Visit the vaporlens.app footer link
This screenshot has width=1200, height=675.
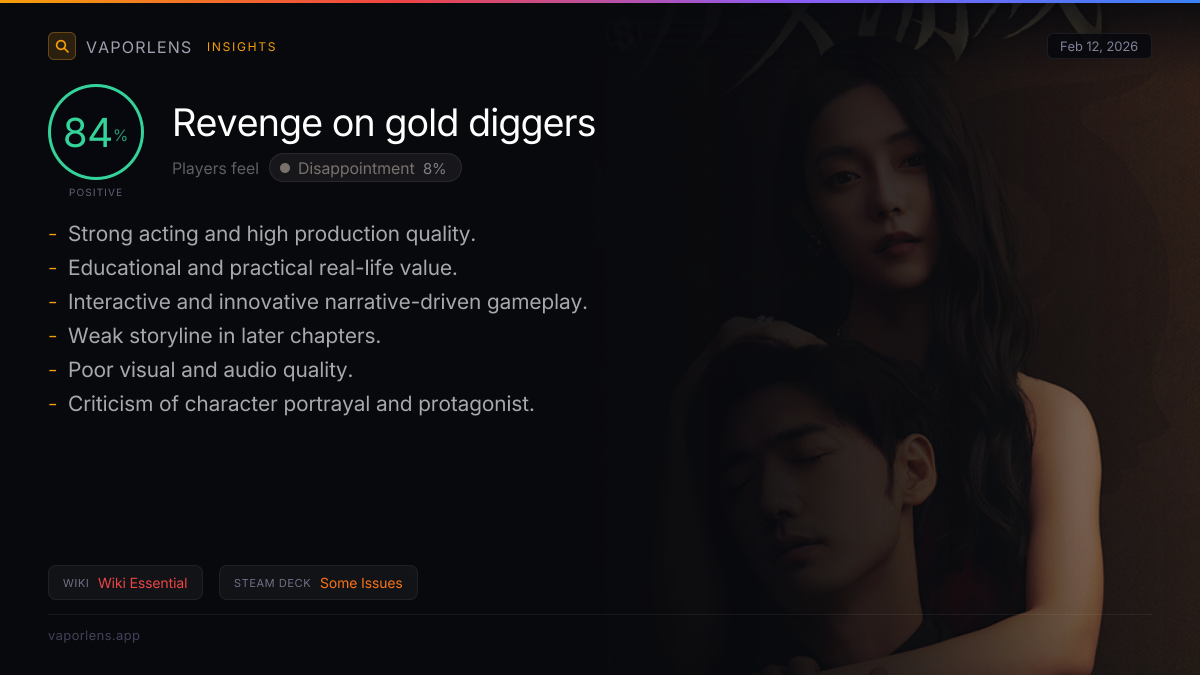[94, 635]
